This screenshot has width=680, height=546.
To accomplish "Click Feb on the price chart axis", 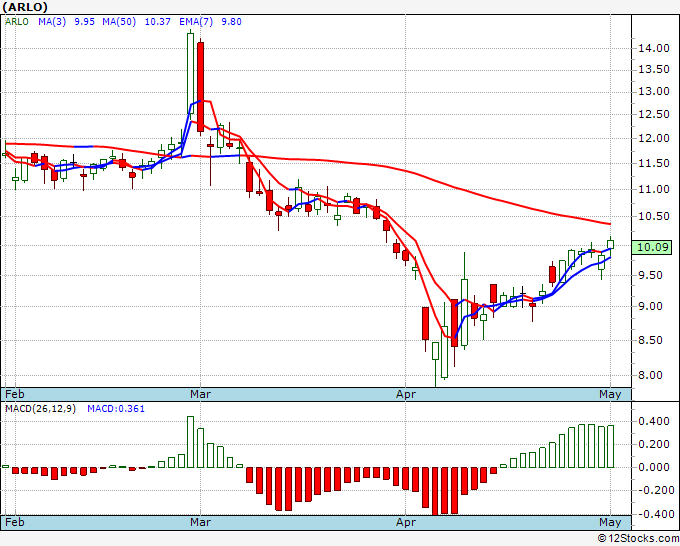I will click(14, 394).
